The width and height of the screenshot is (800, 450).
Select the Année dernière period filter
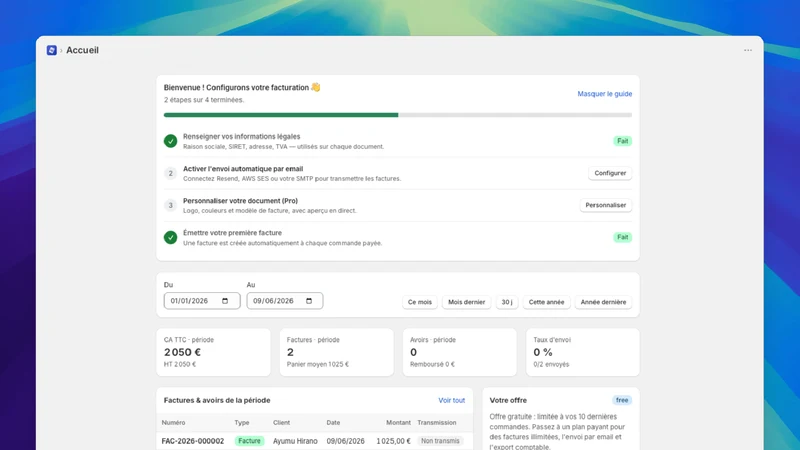pyautogui.click(x=603, y=302)
